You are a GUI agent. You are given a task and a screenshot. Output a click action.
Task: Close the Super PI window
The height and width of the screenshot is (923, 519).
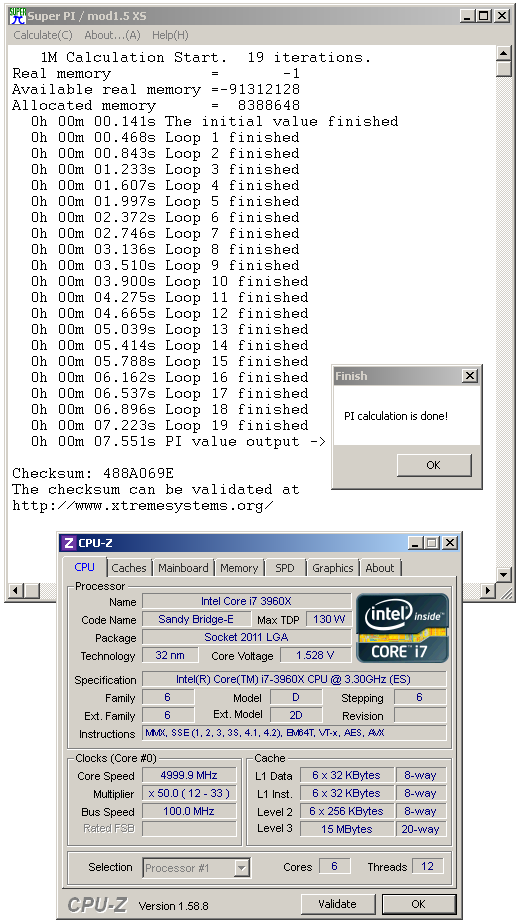[x=501, y=16]
